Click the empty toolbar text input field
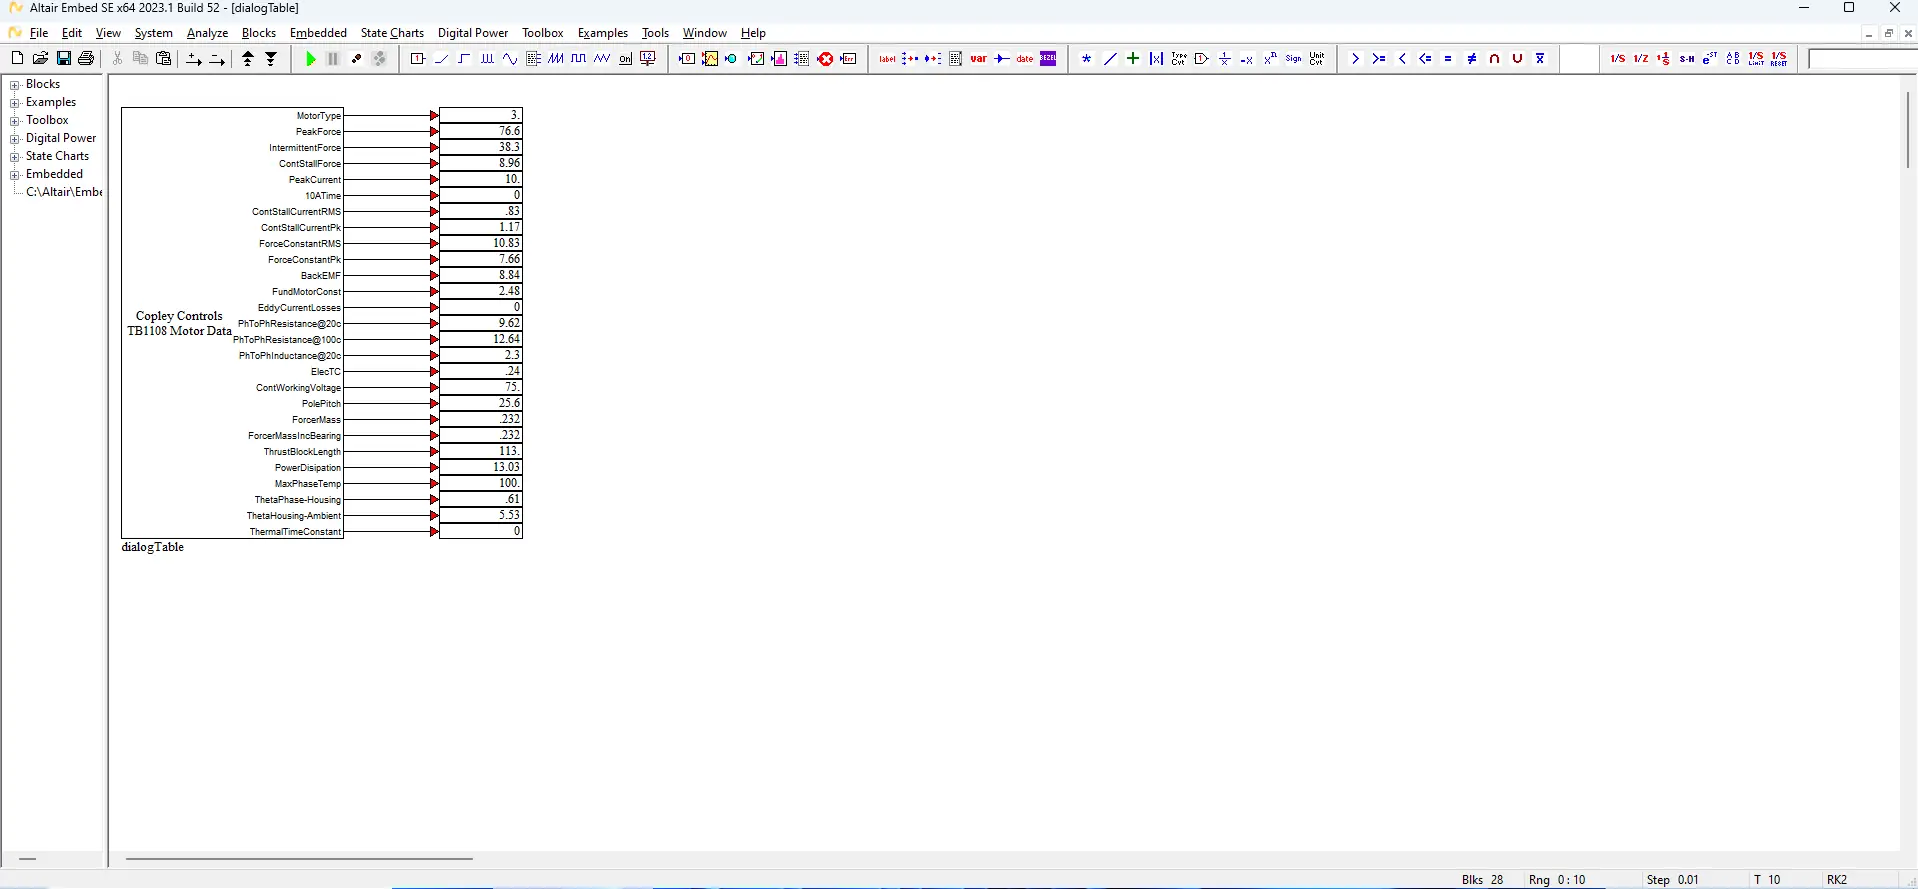 click(1863, 59)
